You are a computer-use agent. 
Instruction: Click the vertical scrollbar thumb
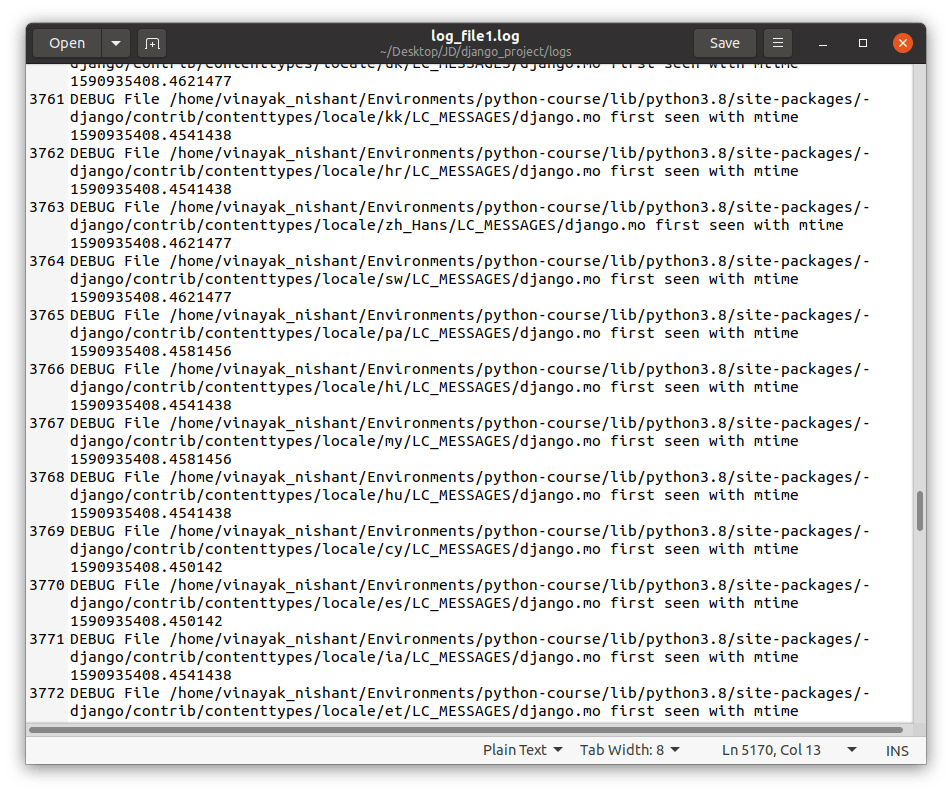(918, 508)
